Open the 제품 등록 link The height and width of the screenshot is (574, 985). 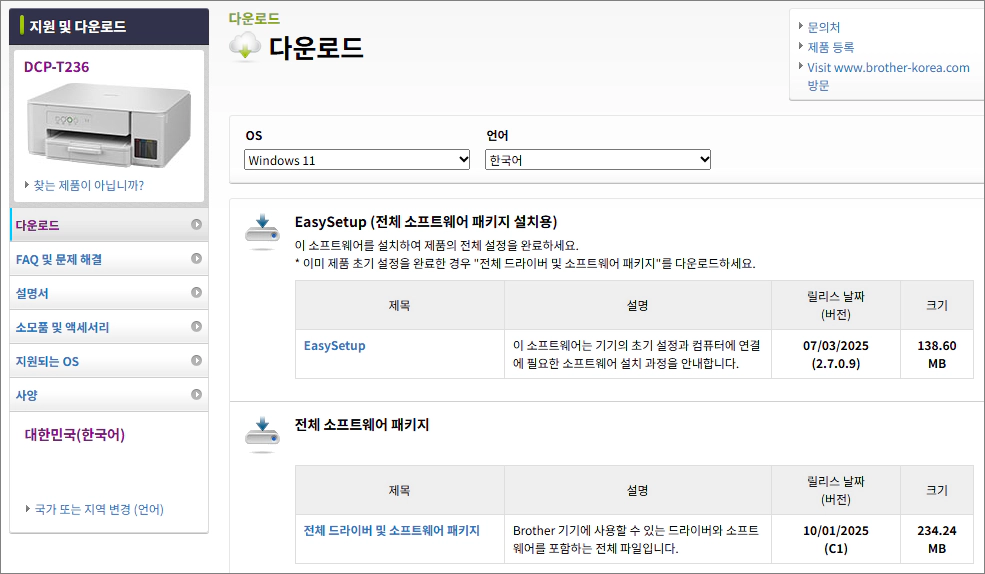coord(830,47)
